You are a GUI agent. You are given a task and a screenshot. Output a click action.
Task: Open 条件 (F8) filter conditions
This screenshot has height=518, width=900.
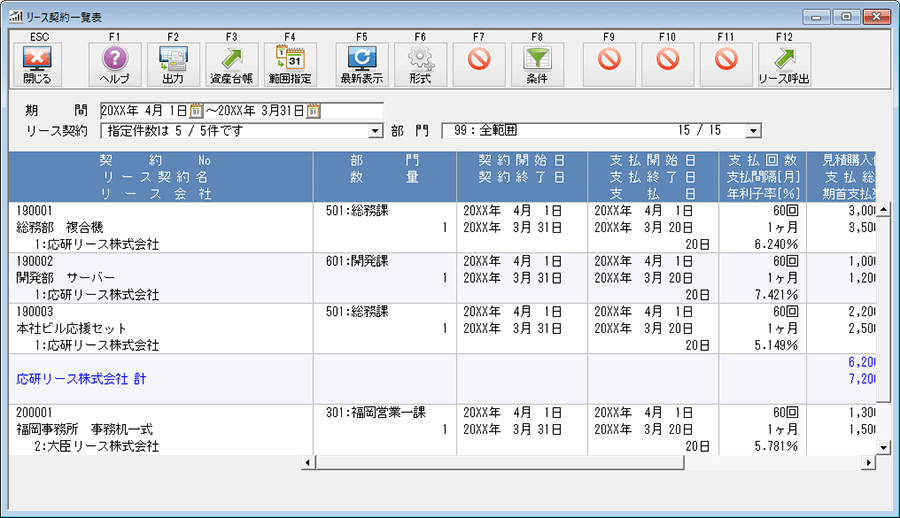(x=538, y=64)
